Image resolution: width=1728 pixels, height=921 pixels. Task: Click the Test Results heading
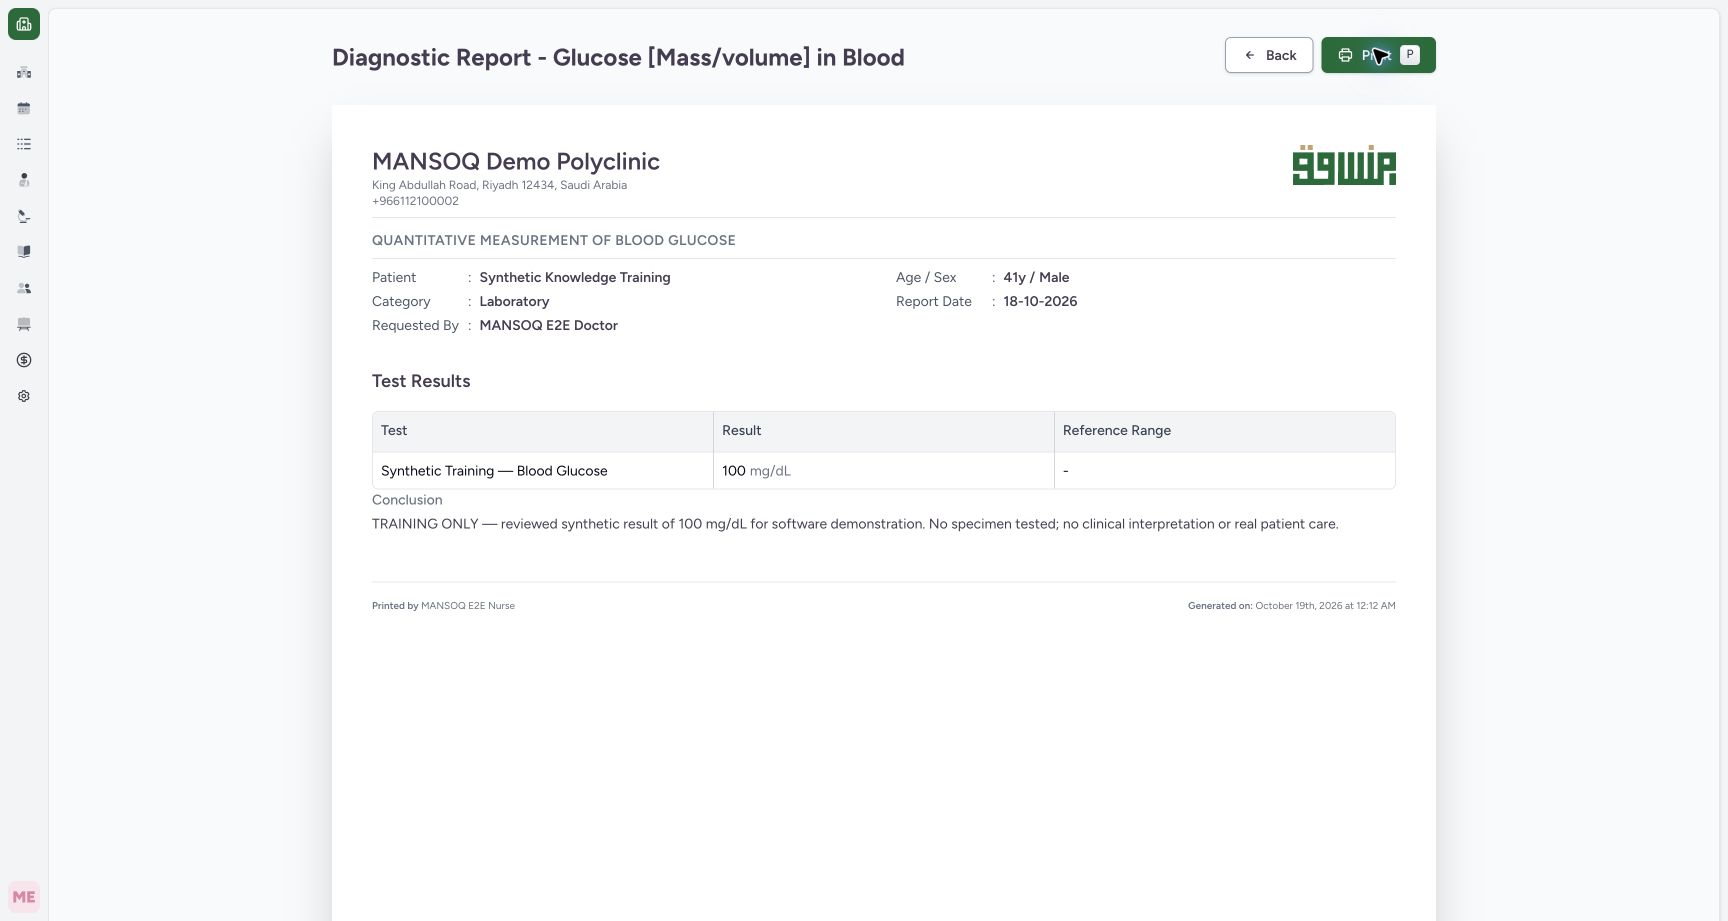pos(421,381)
